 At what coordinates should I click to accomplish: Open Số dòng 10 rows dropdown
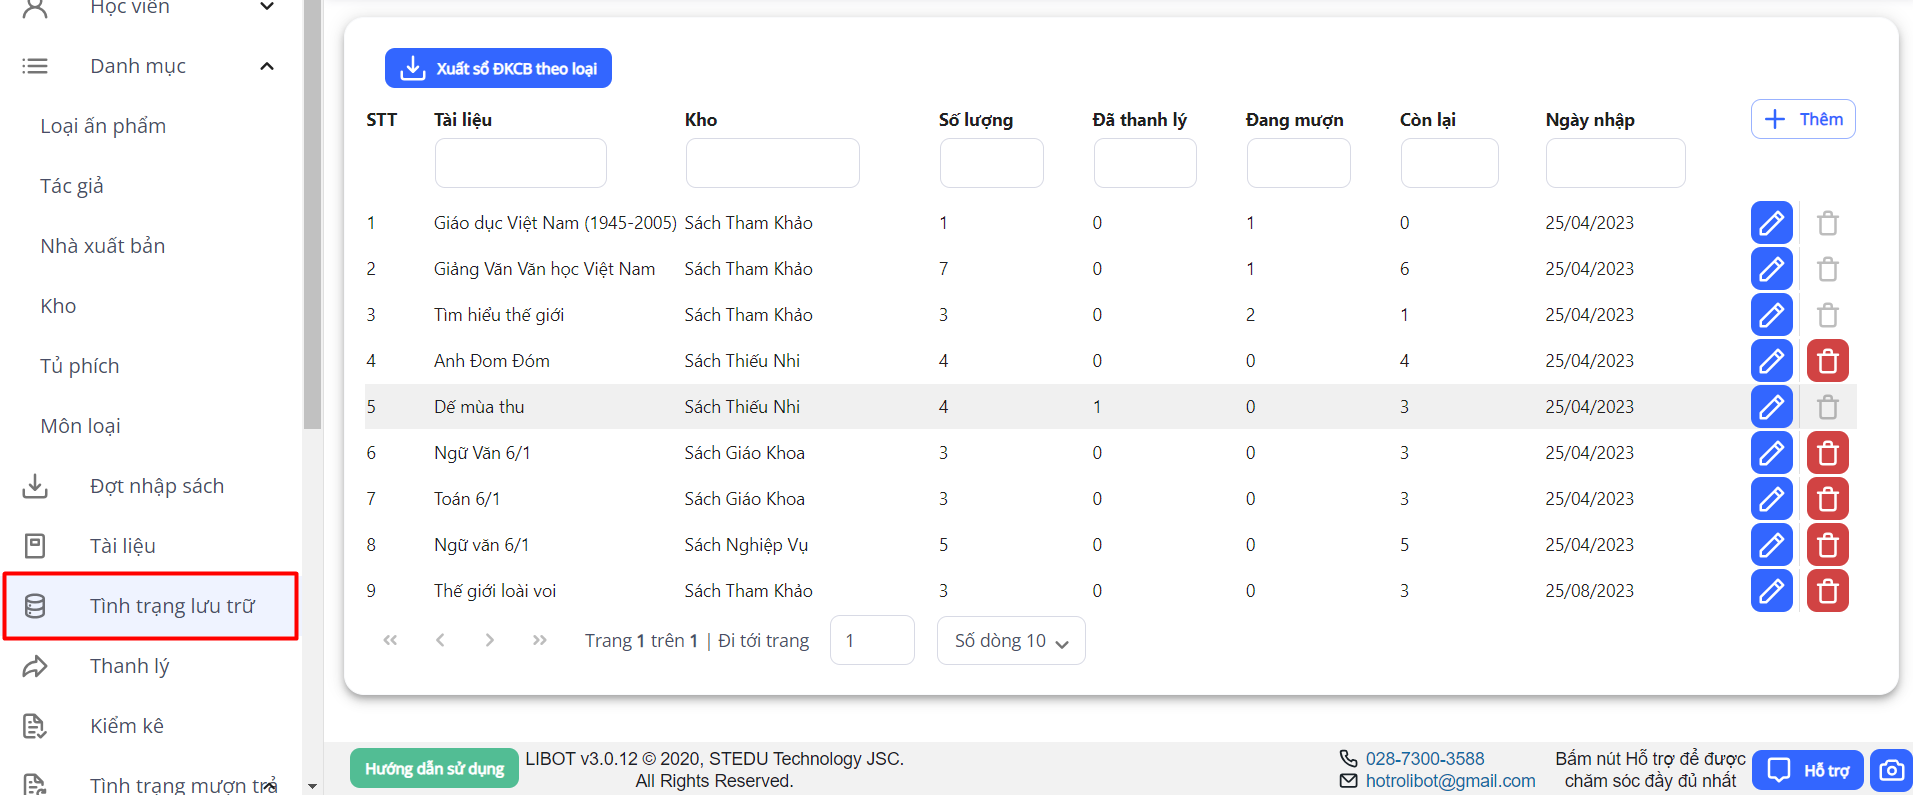coord(1010,641)
